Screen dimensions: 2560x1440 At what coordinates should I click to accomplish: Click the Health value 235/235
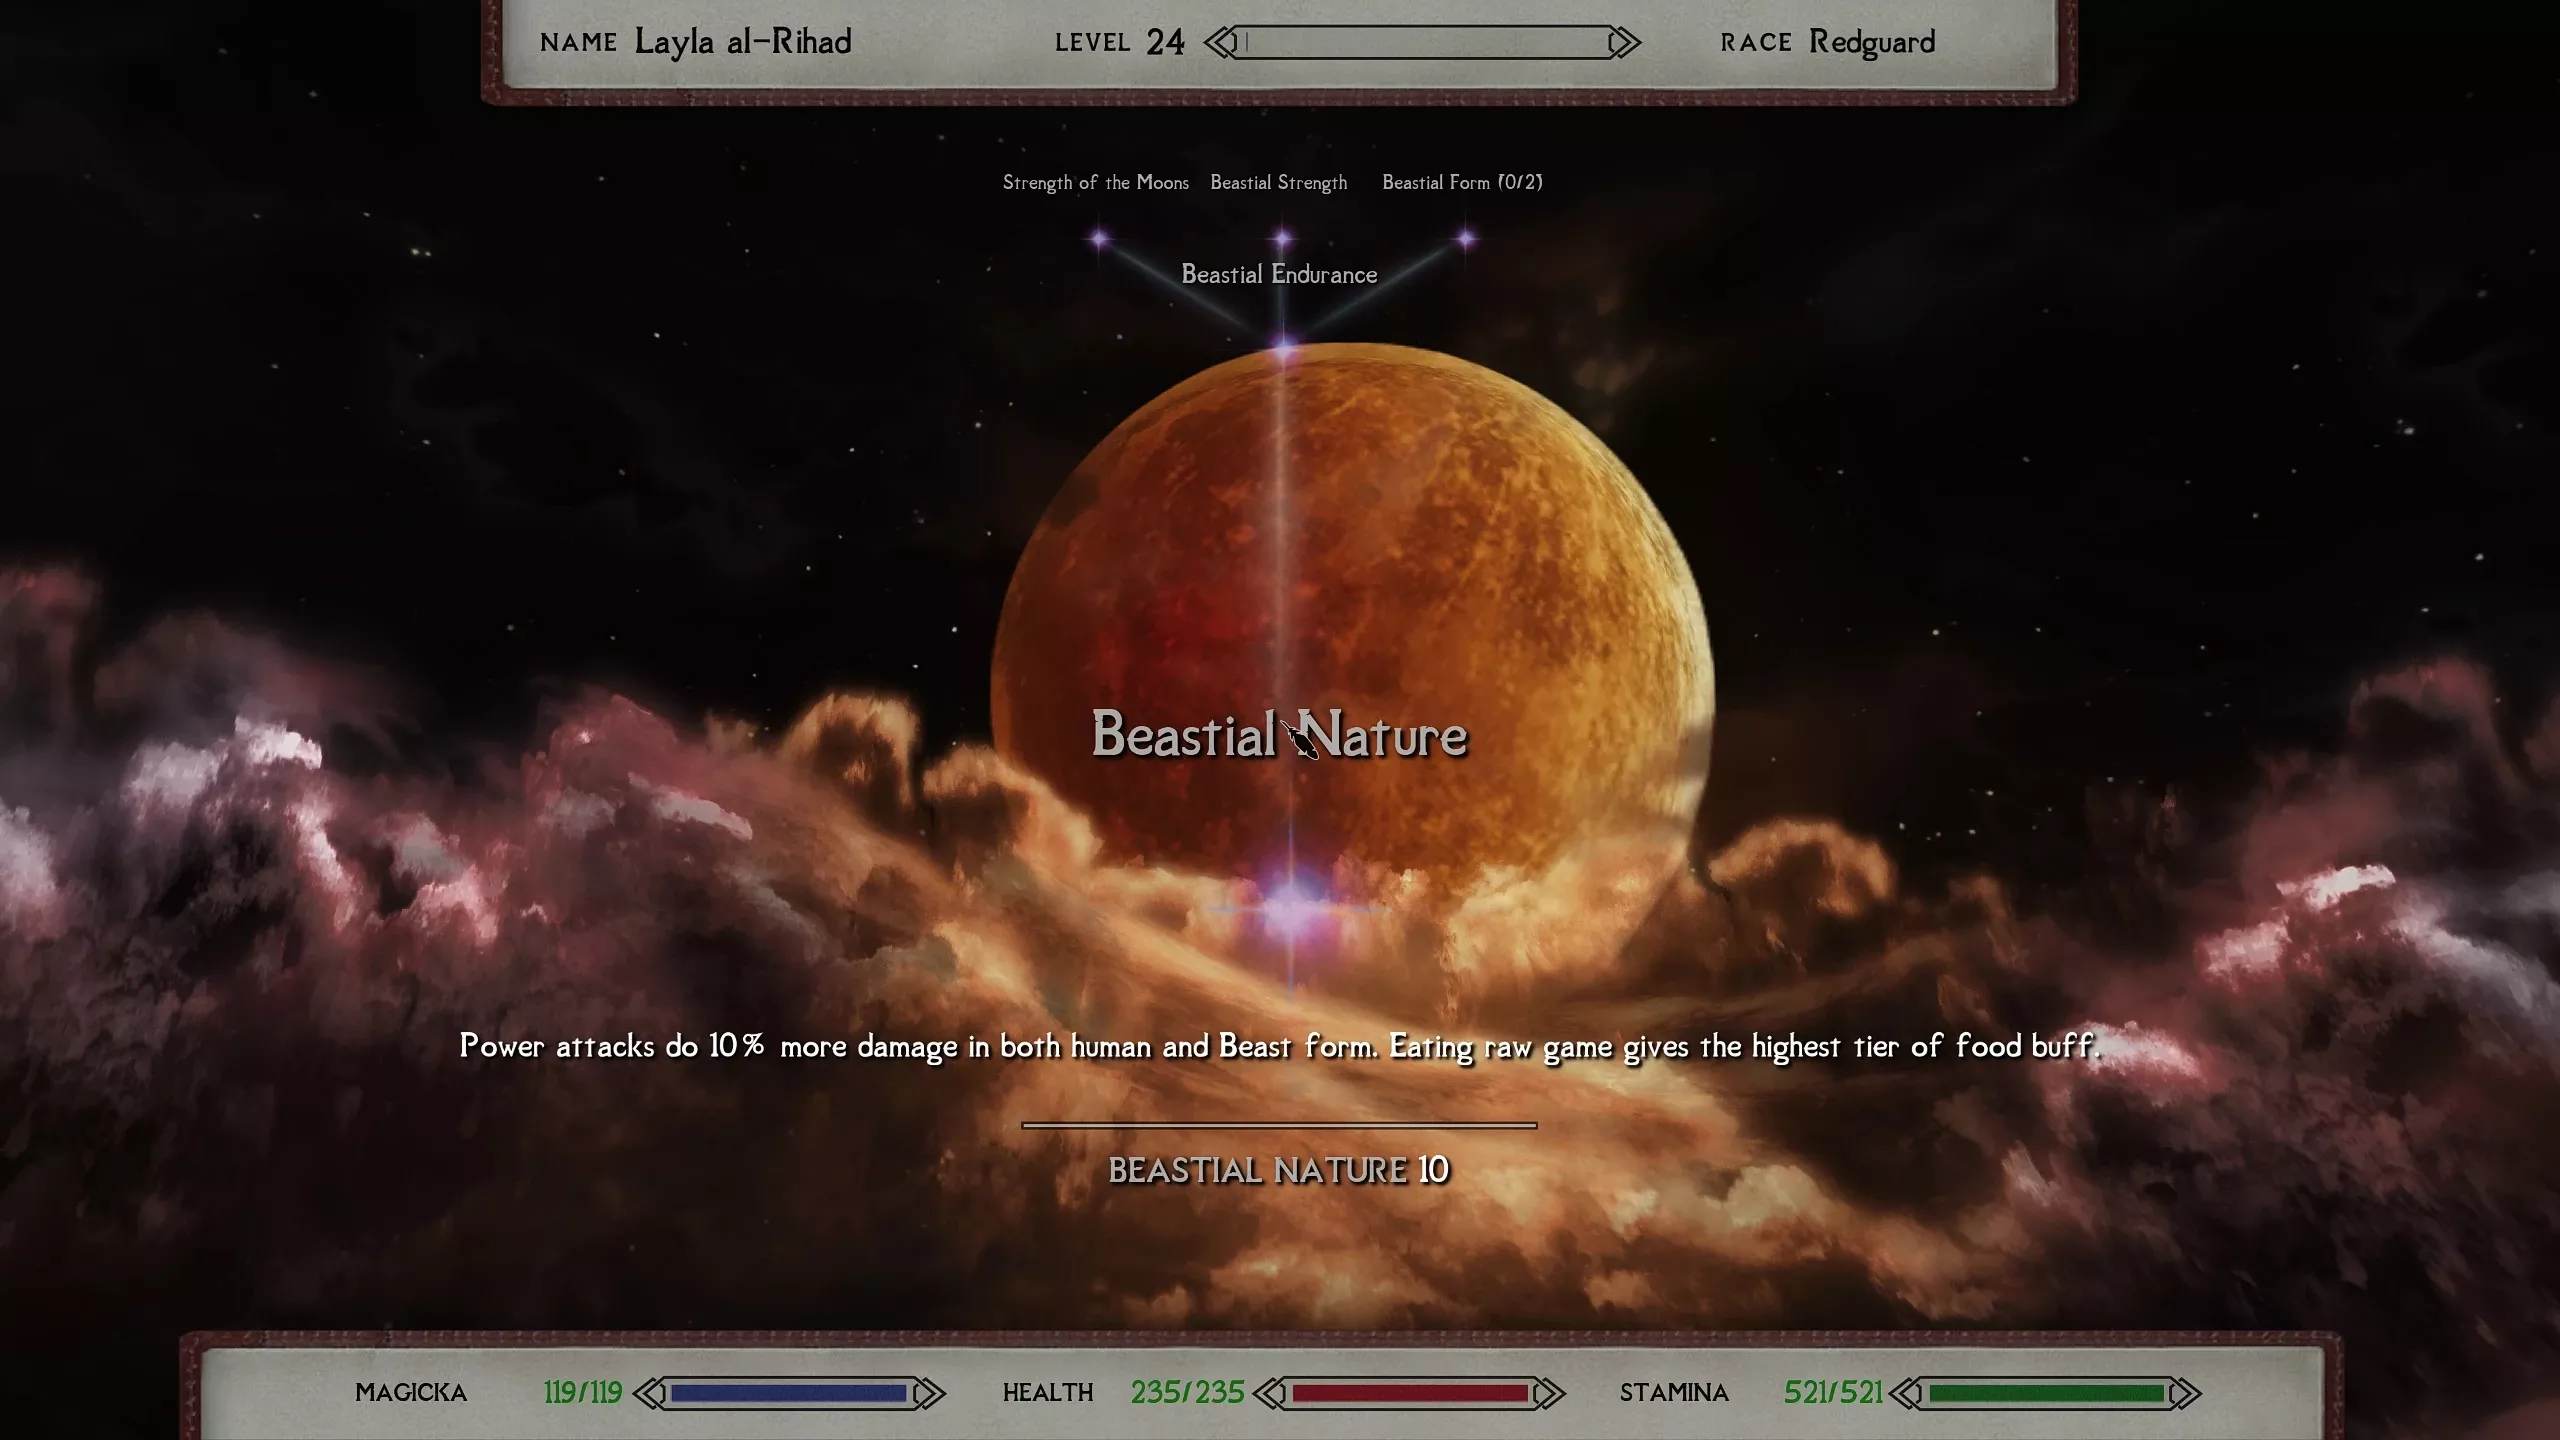coord(1188,1393)
